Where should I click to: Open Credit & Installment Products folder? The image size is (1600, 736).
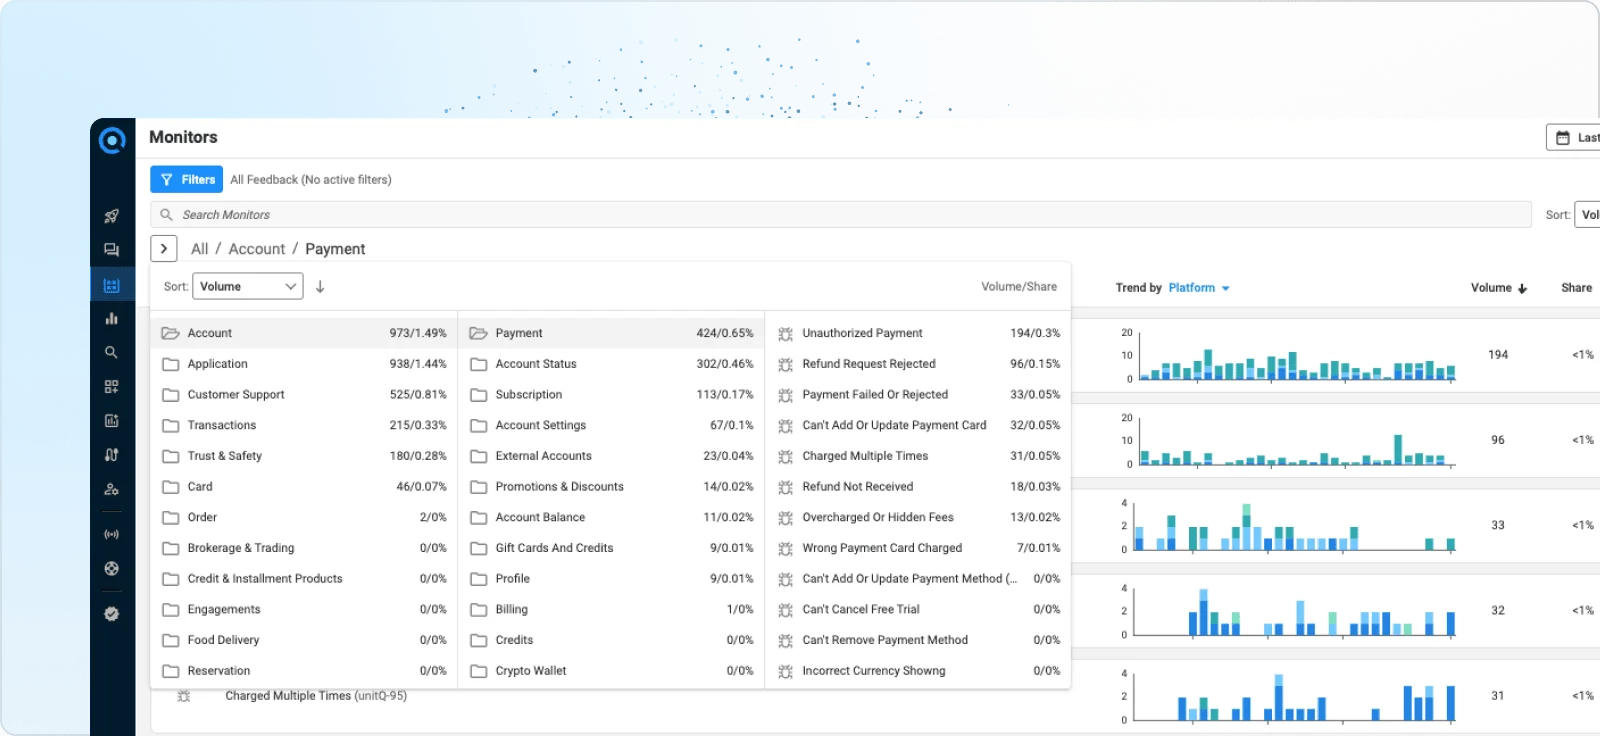304,579
